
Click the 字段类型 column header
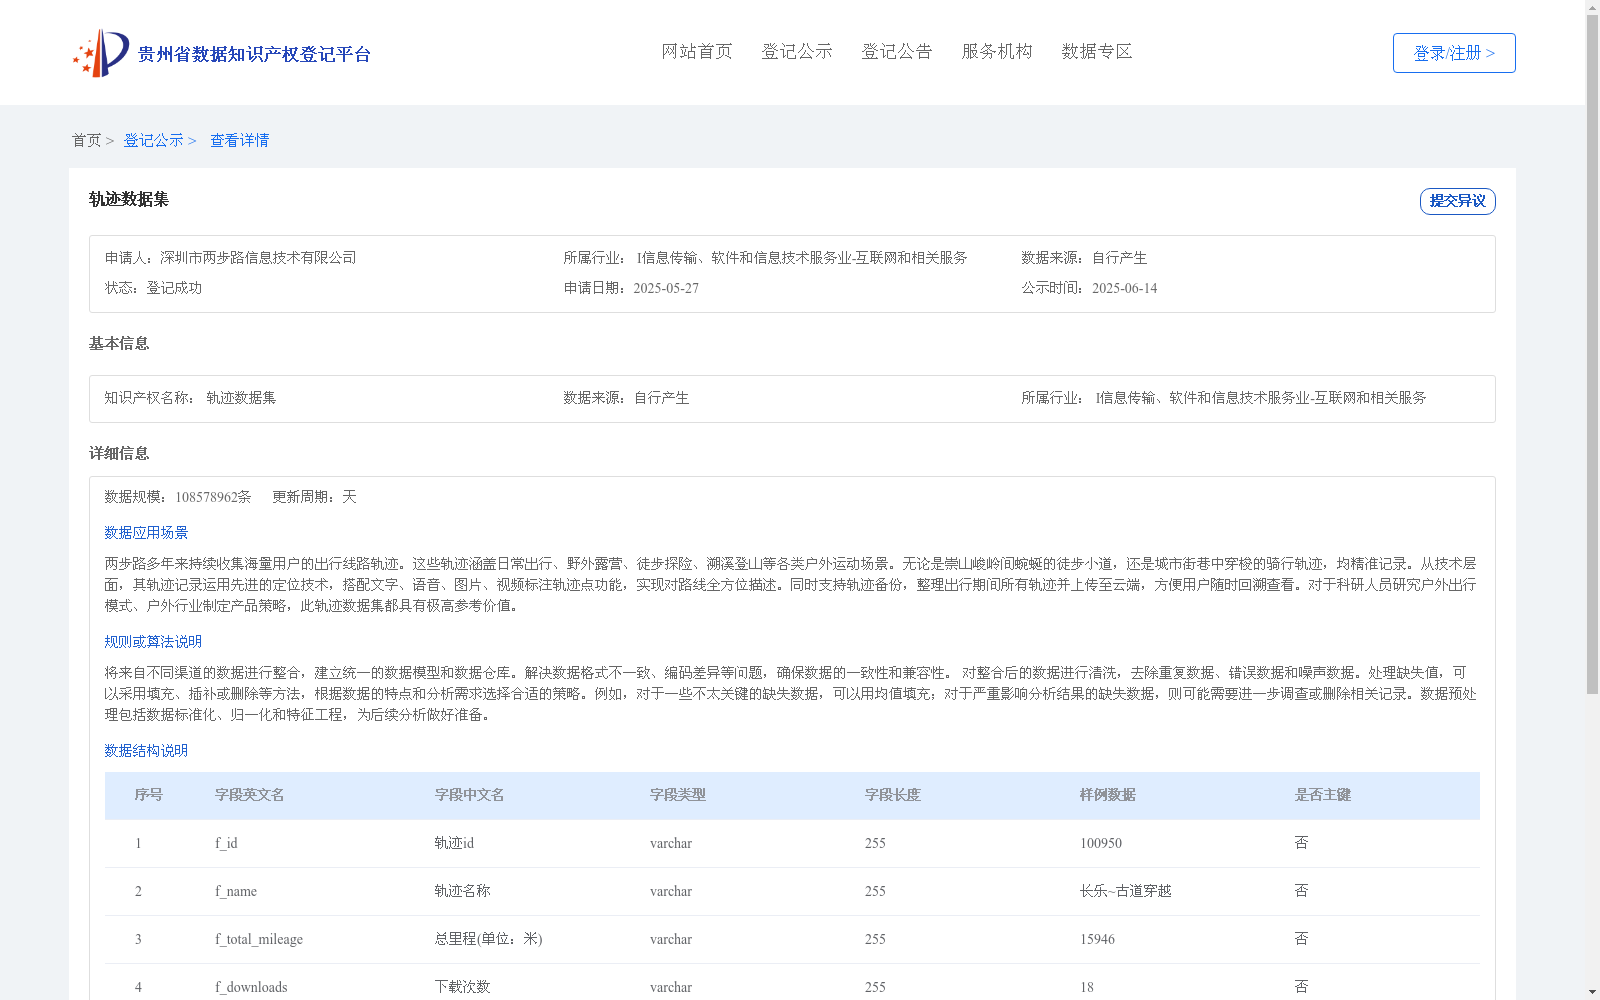678,795
